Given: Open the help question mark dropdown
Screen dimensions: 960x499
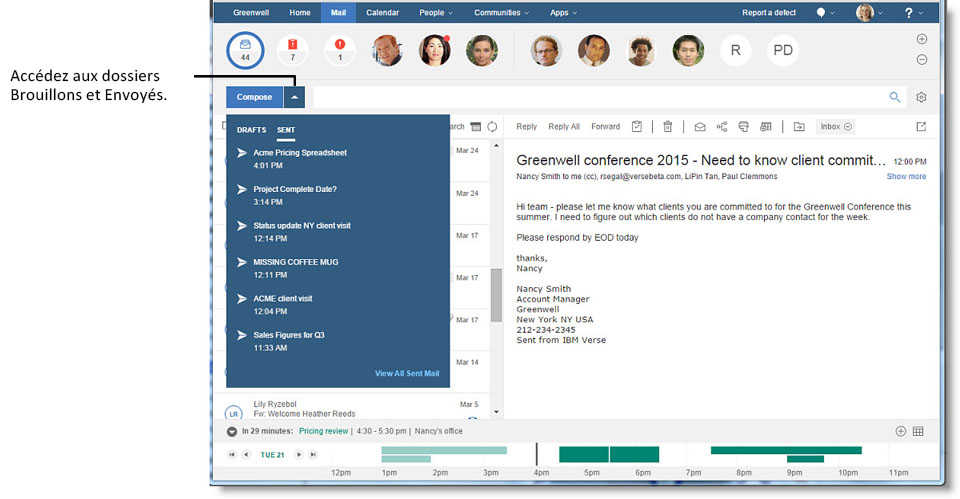Looking at the screenshot, I should tap(913, 12).
